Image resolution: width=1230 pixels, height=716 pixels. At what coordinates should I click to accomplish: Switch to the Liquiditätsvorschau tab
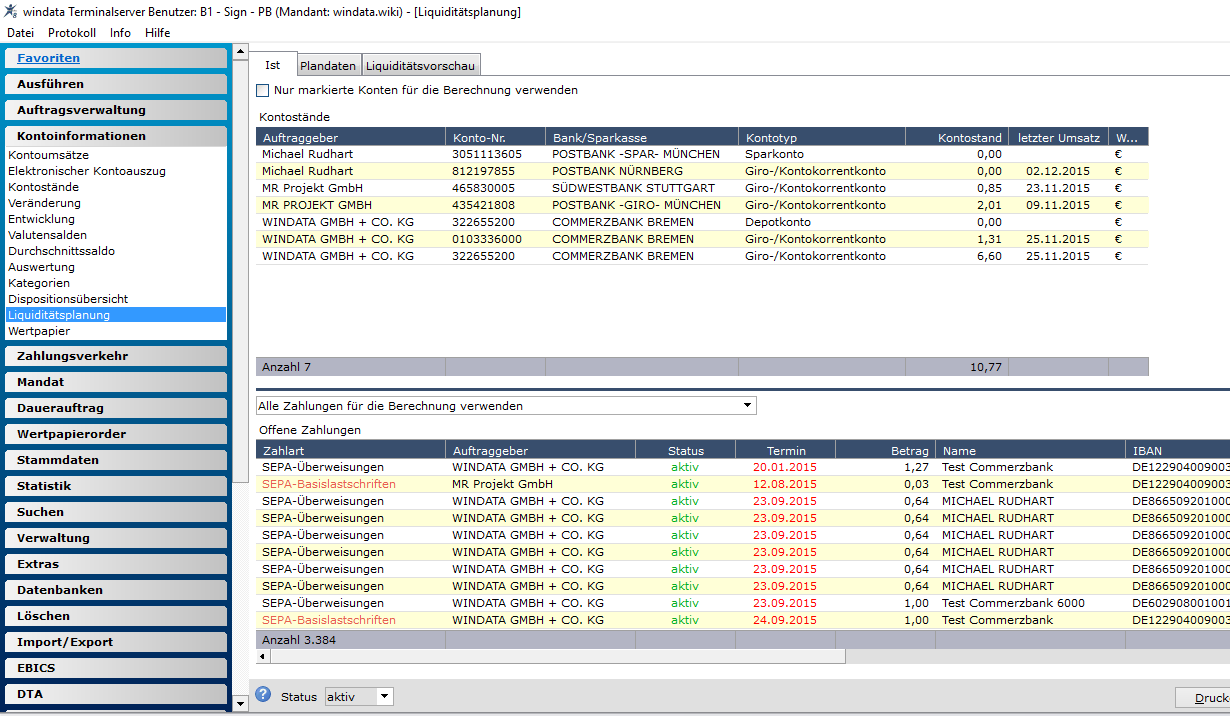[x=421, y=66]
